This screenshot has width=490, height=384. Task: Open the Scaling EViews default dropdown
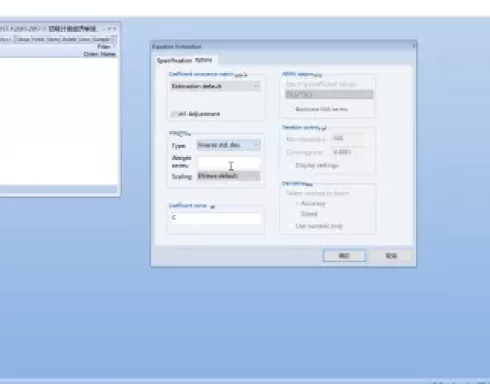(229, 176)
